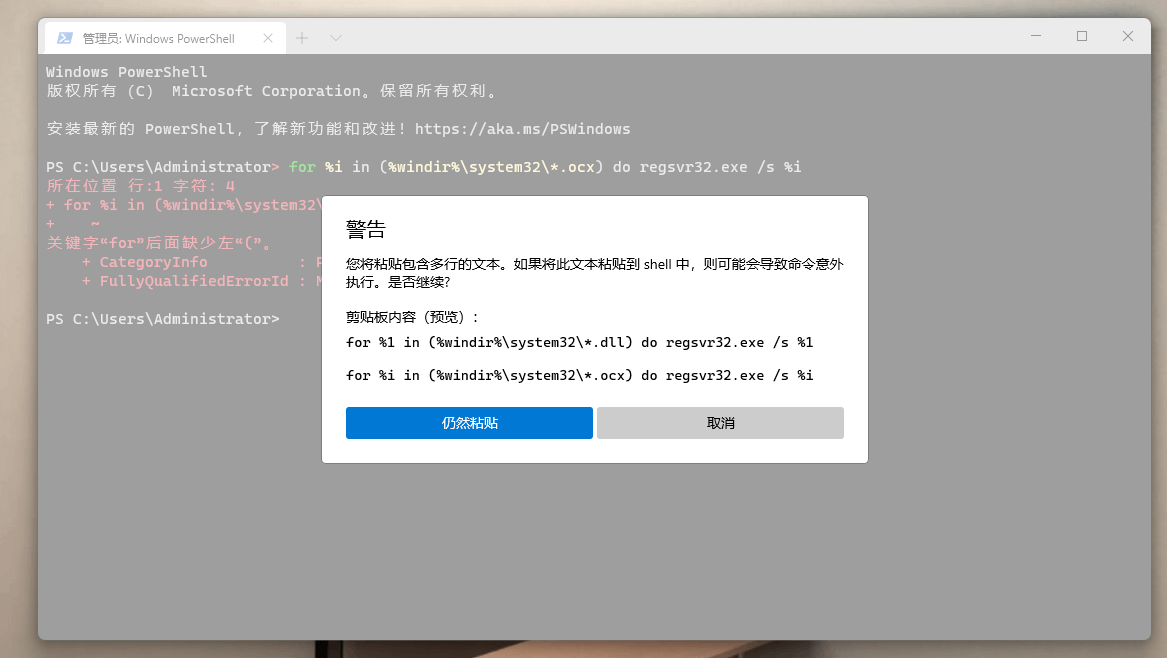Click the PowerShell icon in the tab
Screen dimensions: 1167x658
point(65,38)
